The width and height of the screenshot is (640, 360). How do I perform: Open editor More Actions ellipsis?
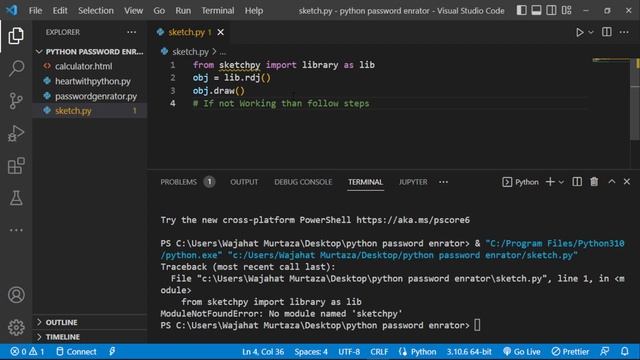click(624, 32)
